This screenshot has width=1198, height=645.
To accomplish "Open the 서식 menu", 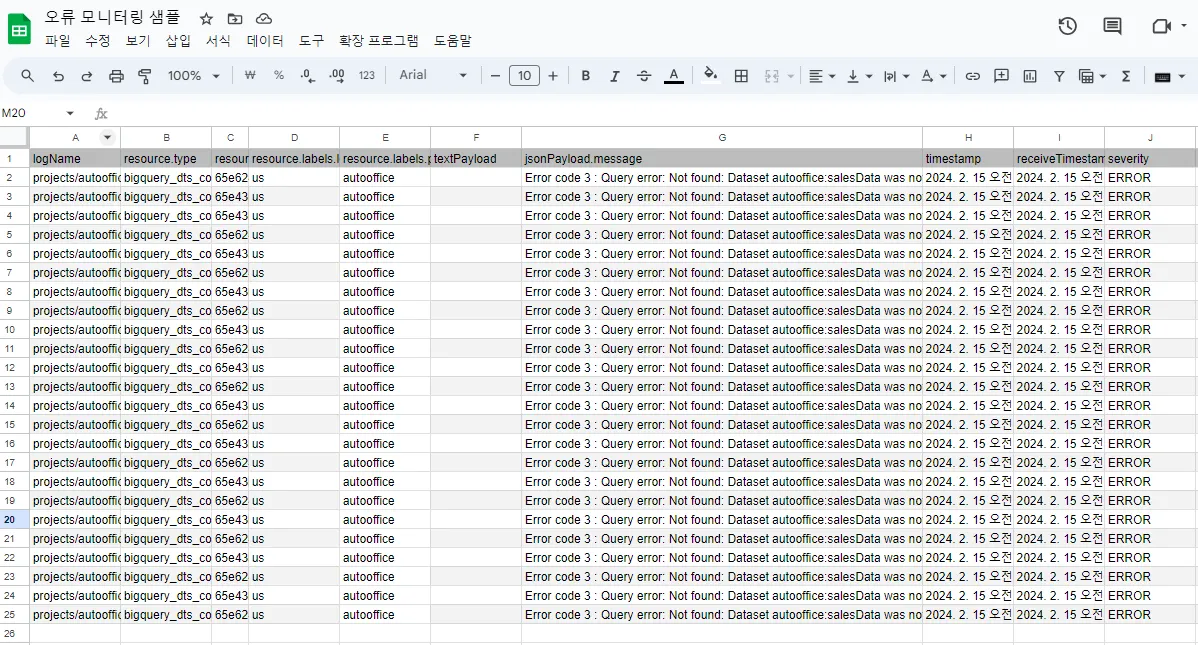I will (x=218, y=41).
